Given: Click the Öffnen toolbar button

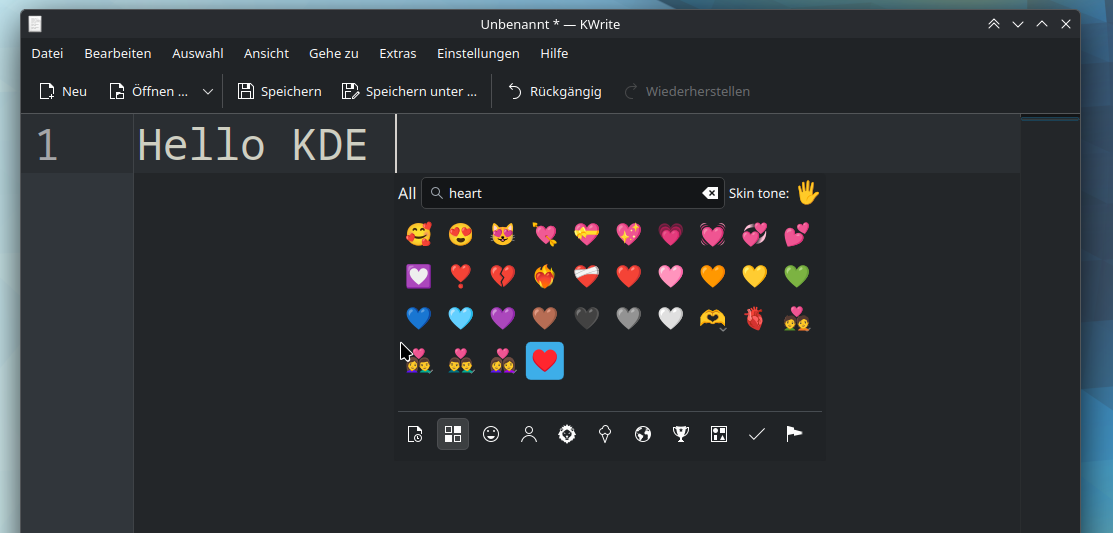Looking at the screenshot, I should coord(149,92).
